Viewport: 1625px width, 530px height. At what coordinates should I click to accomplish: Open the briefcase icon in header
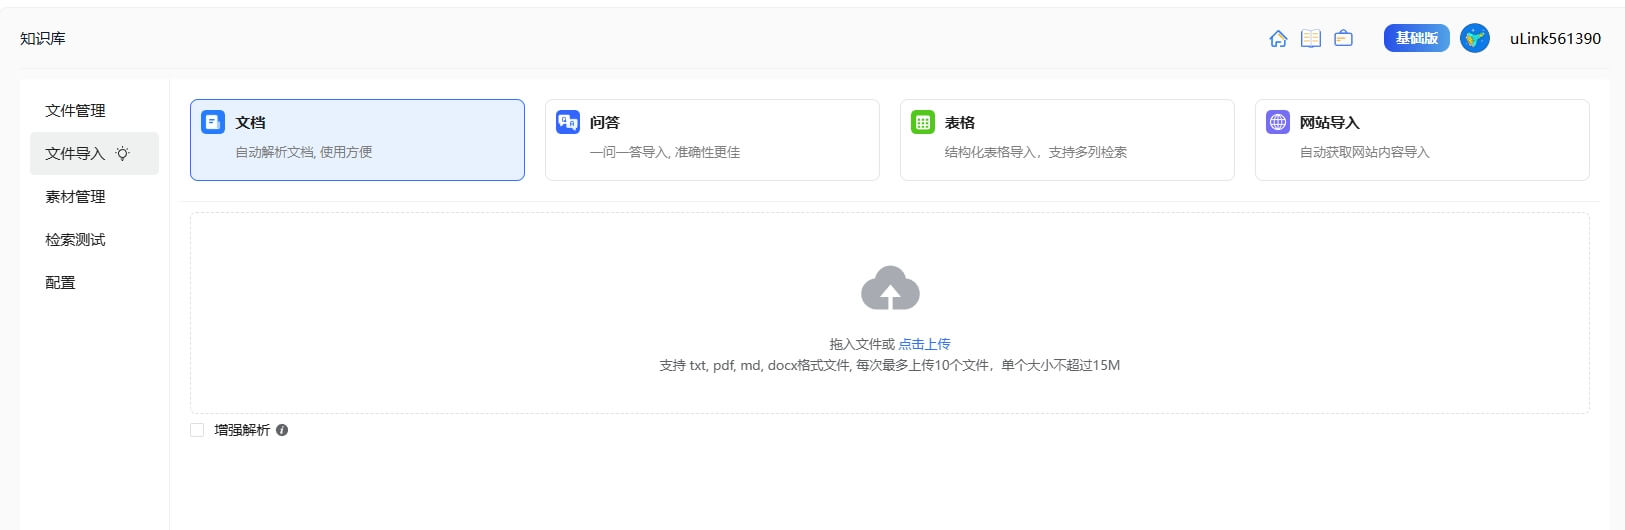[1344, 38]
